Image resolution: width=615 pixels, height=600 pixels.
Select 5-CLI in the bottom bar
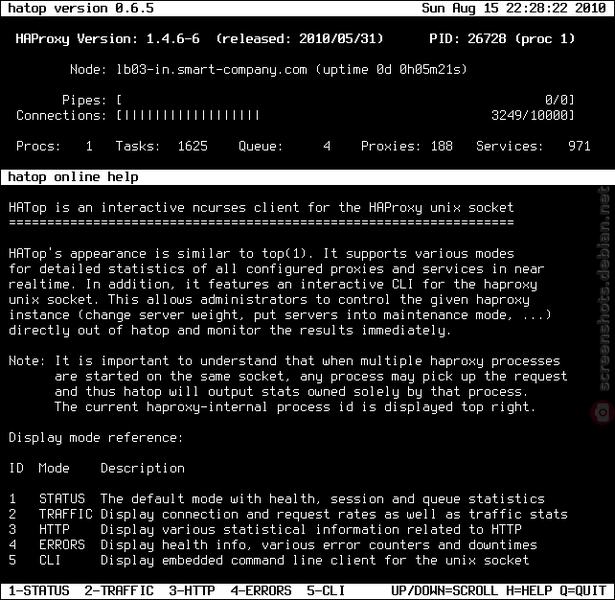pyautogui.click(x=326, y=591)
